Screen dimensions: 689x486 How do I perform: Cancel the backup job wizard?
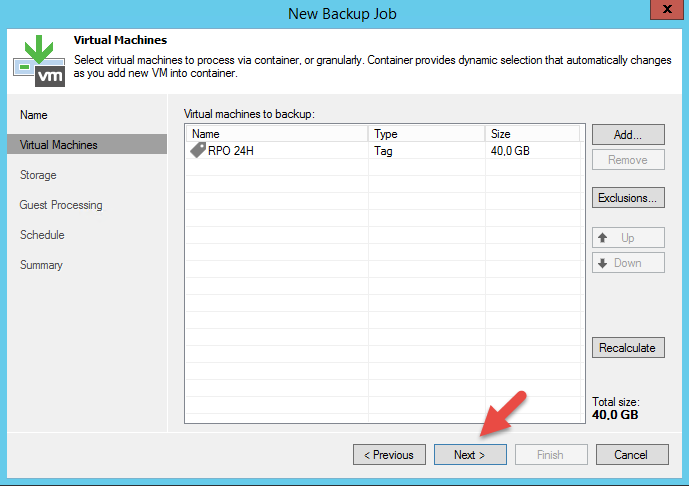pos(631,455)
